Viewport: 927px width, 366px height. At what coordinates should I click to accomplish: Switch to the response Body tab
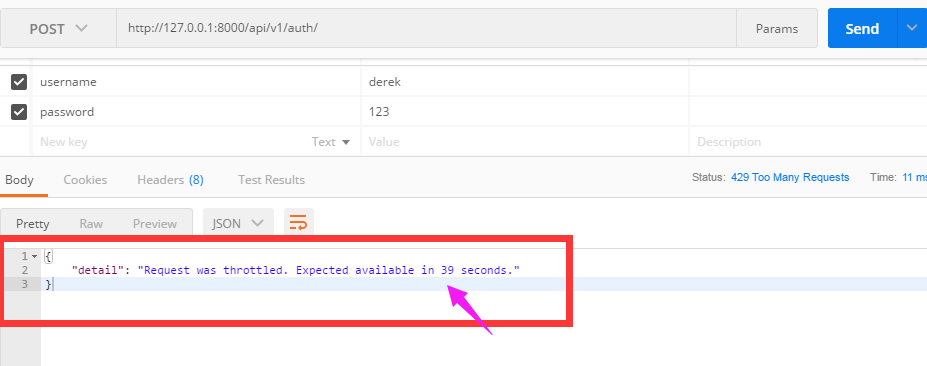pyautogui.click(x=20, y=180)
